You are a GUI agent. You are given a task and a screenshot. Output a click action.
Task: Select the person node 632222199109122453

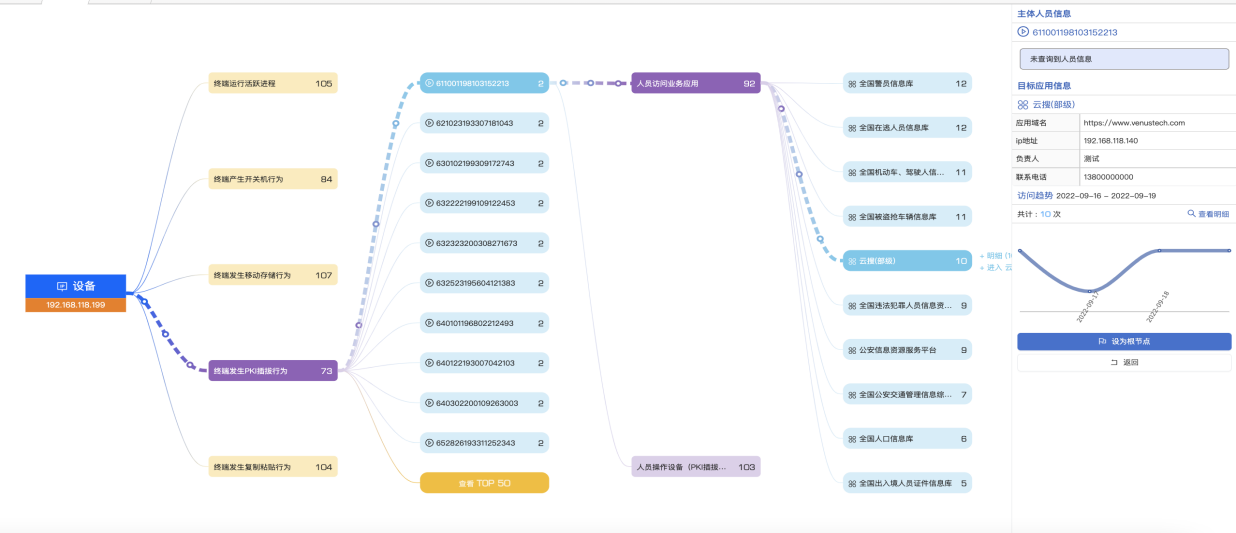click(484, 203)
